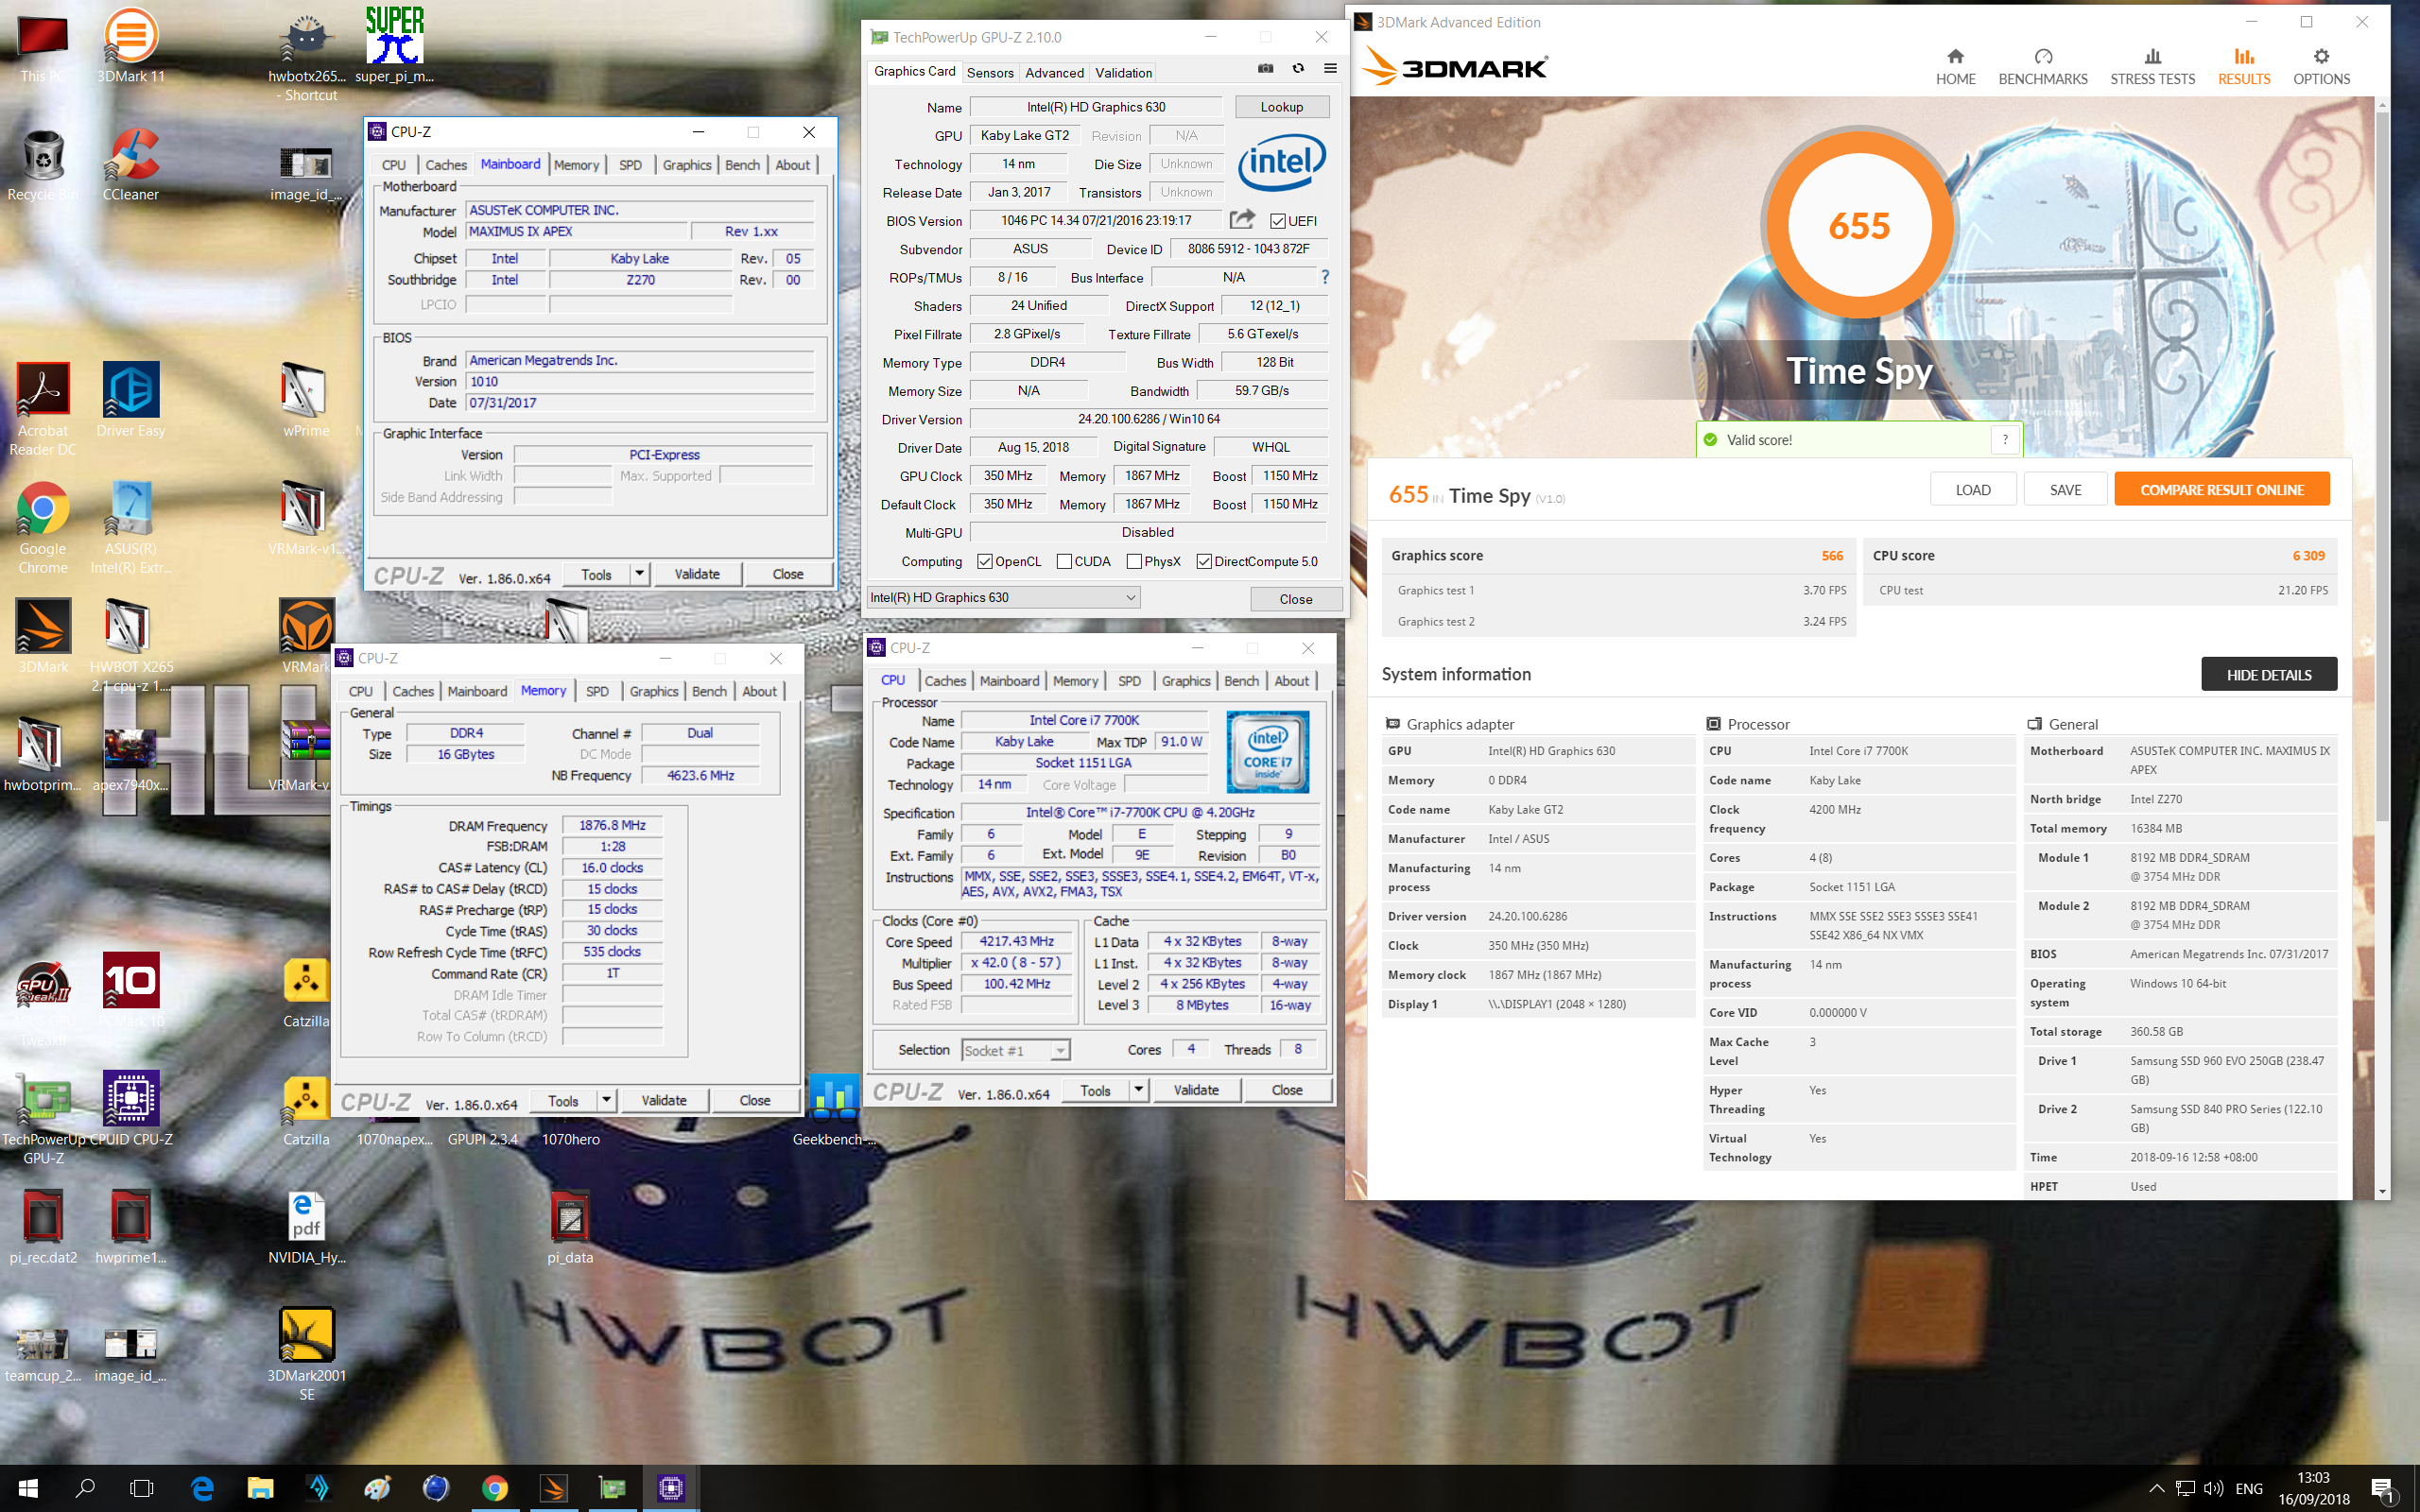This screenshot has height=1512, width=2420.
Task: Open Tools dropdown arrow in Memory CPU-Z
Action: click(606, 1100)
